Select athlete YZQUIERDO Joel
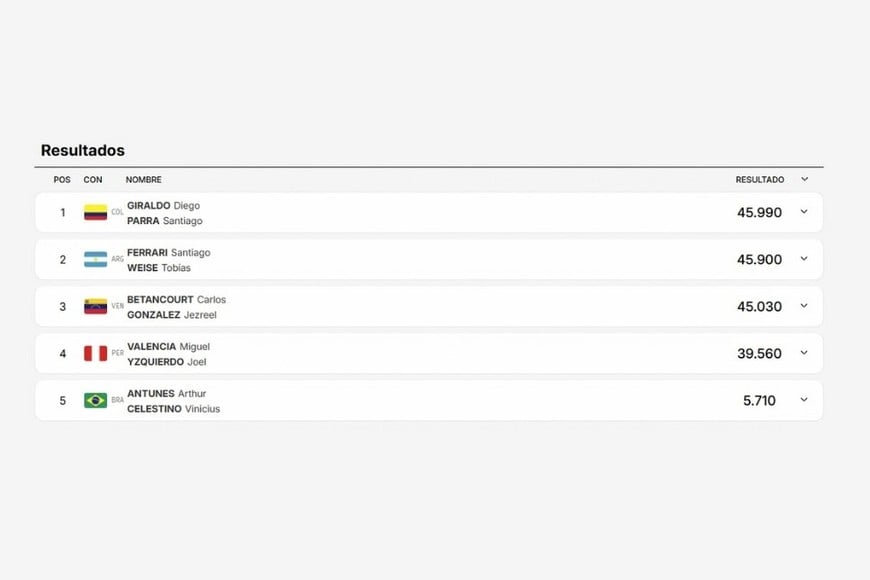 [x=166, y=362]
